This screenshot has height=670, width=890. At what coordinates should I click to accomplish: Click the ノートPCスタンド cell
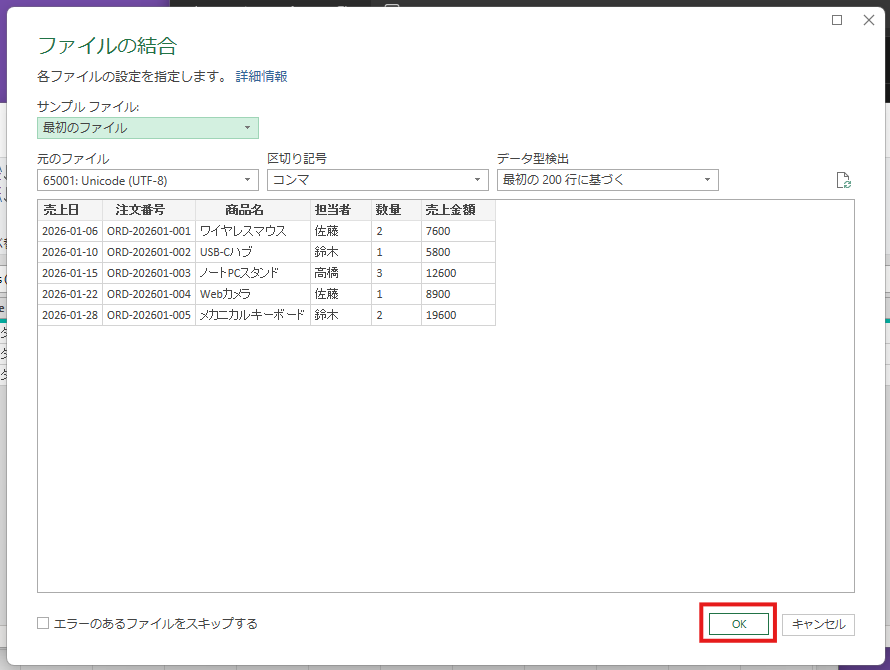click(x=253, y=273)
